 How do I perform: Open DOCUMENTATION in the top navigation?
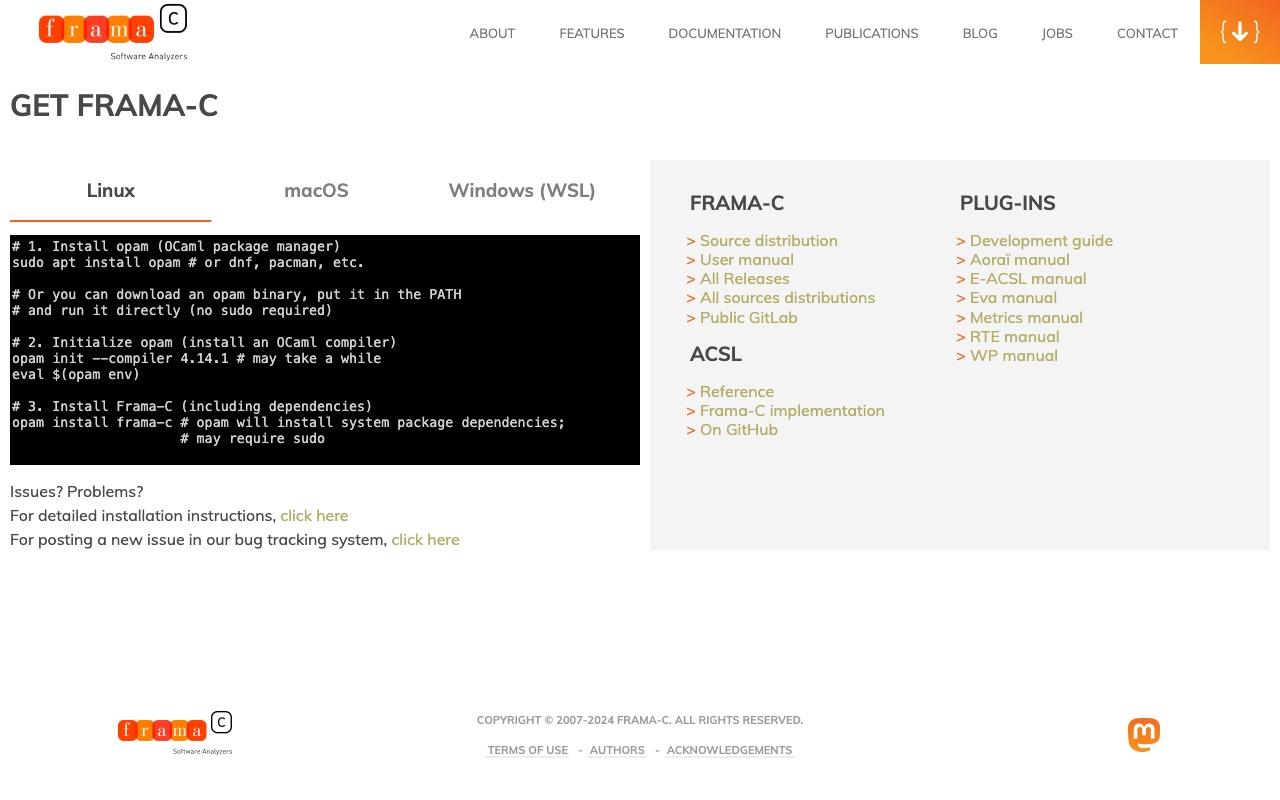[x=725, y=33]
